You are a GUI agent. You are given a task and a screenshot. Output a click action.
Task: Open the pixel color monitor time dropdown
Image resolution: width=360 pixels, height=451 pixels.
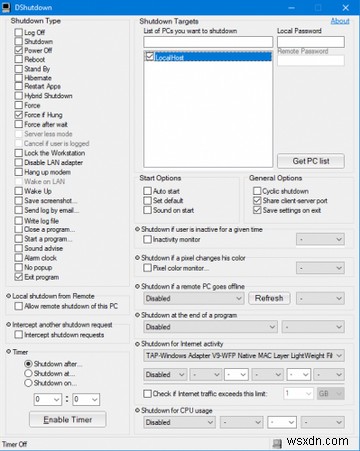[320, 268]
